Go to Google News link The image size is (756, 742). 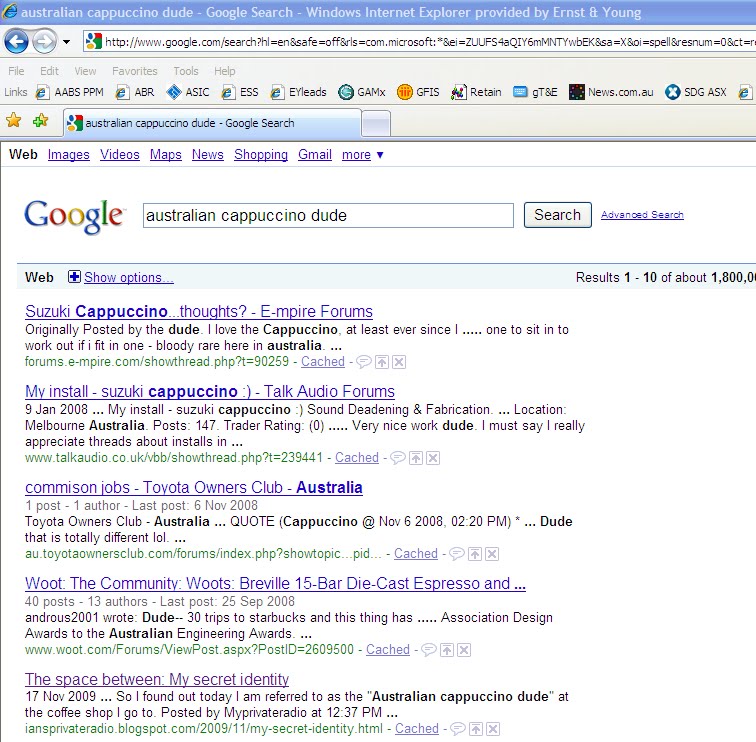(208, 155)
